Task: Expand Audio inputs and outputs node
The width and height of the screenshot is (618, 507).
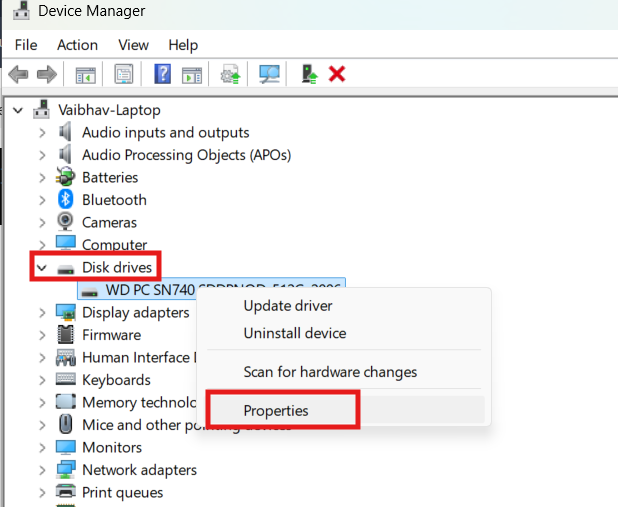Action: coord(41,132)
